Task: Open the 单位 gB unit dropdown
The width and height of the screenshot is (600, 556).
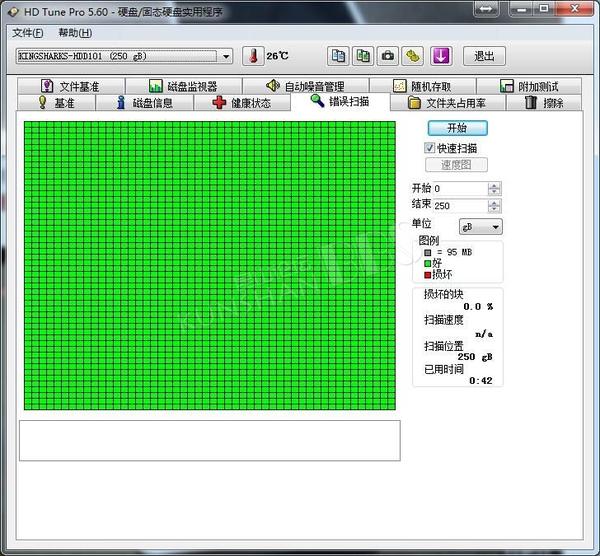Action: pyautogui.click(x=481, y=227)
